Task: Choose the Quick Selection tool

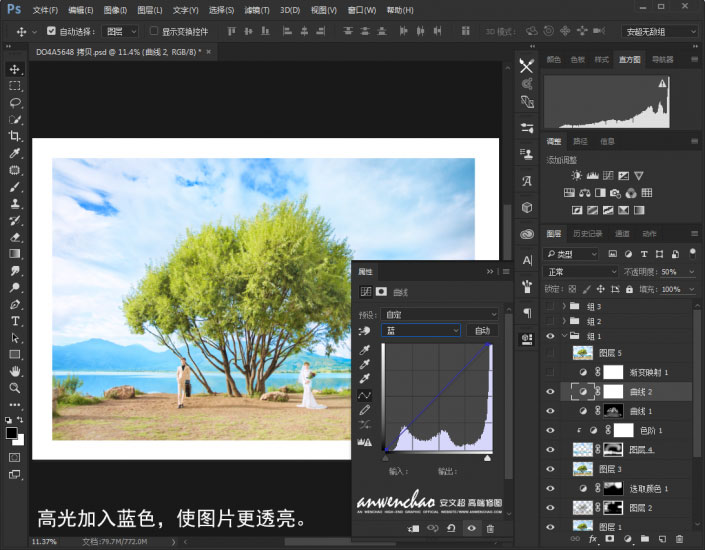Action: click(x=14, y=120)
